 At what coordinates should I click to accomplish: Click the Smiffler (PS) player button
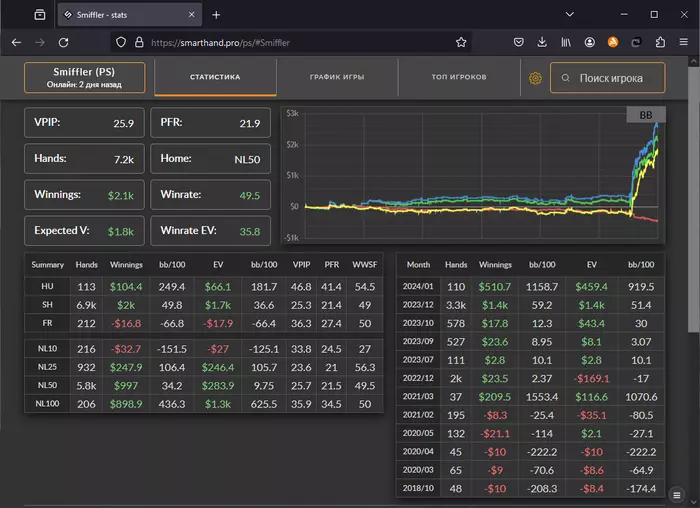point(85,78)
